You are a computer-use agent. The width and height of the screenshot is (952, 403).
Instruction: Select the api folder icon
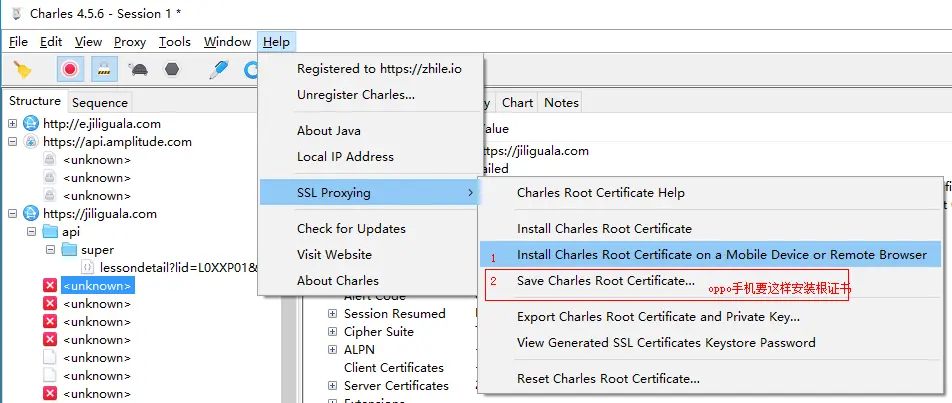tap(50, 232)
